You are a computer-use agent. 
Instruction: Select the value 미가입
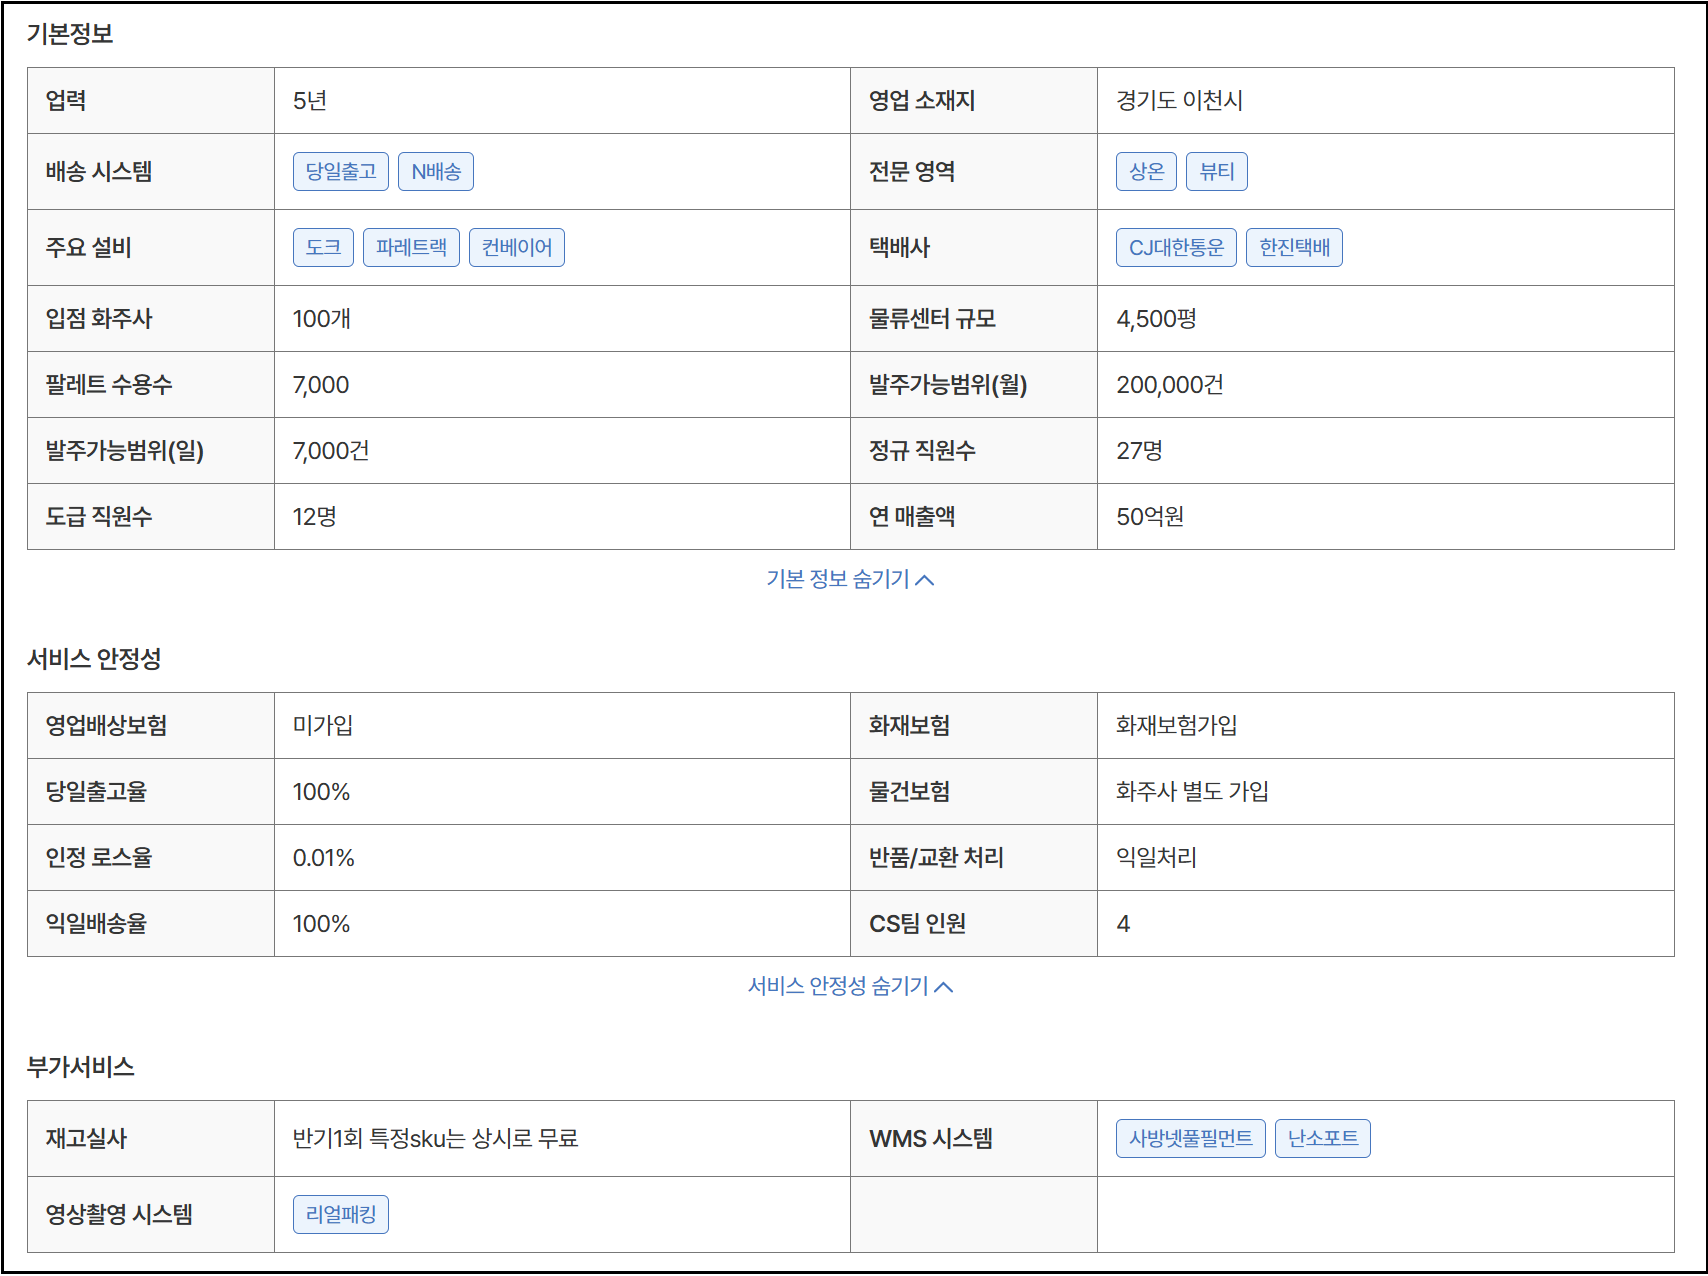pos(323,726)
